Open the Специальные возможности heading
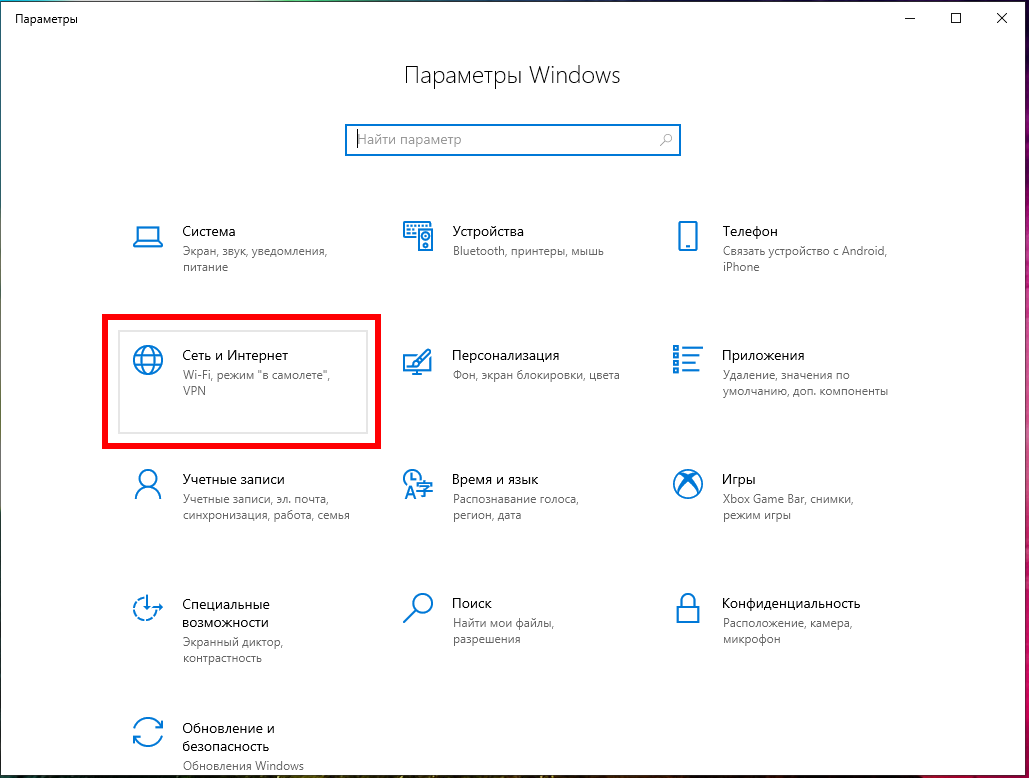The width and height of the screenshot is (1029, 778). (226, 613)
